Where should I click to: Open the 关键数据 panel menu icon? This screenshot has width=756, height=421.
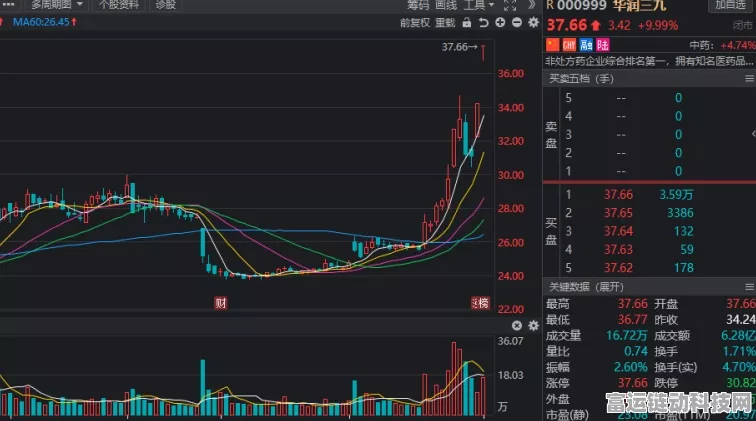(749, 287)
